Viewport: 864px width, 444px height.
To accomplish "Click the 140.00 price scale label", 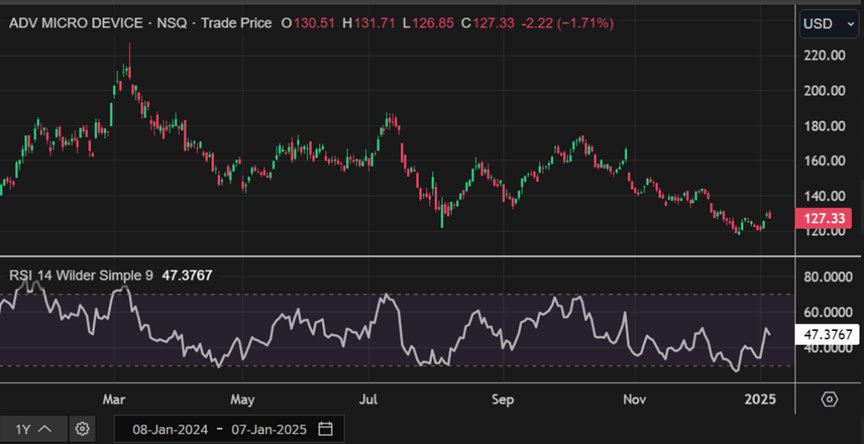I will (x=825, y=196).
